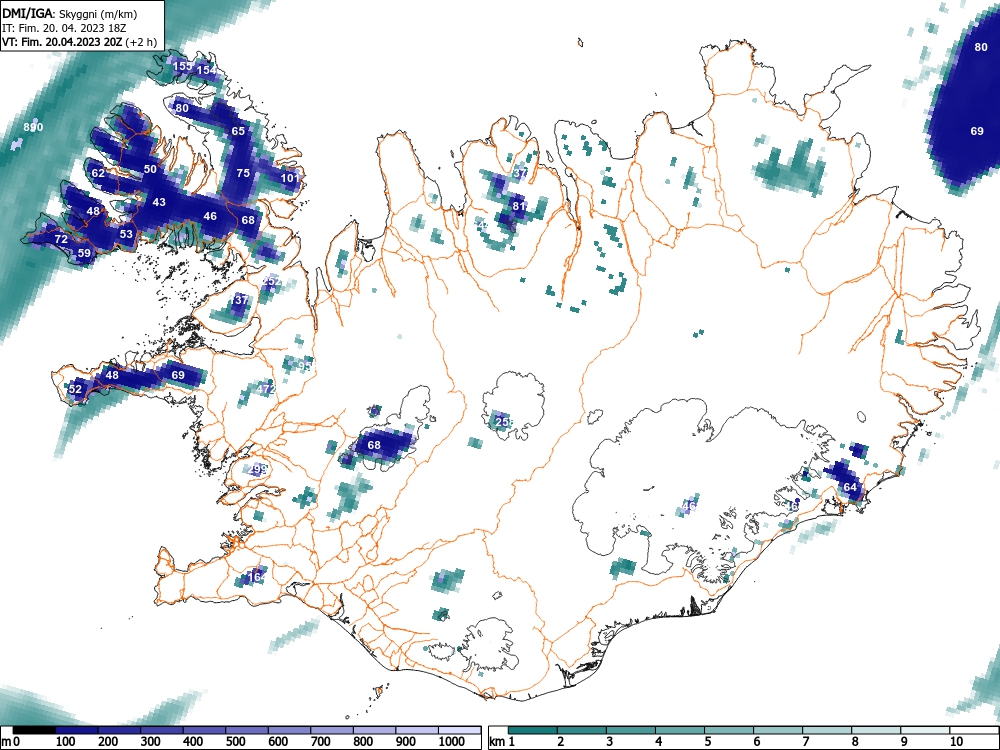Click the 'km 1' label on the kilometre legend

pyautogui.click(x=502, y=742)
